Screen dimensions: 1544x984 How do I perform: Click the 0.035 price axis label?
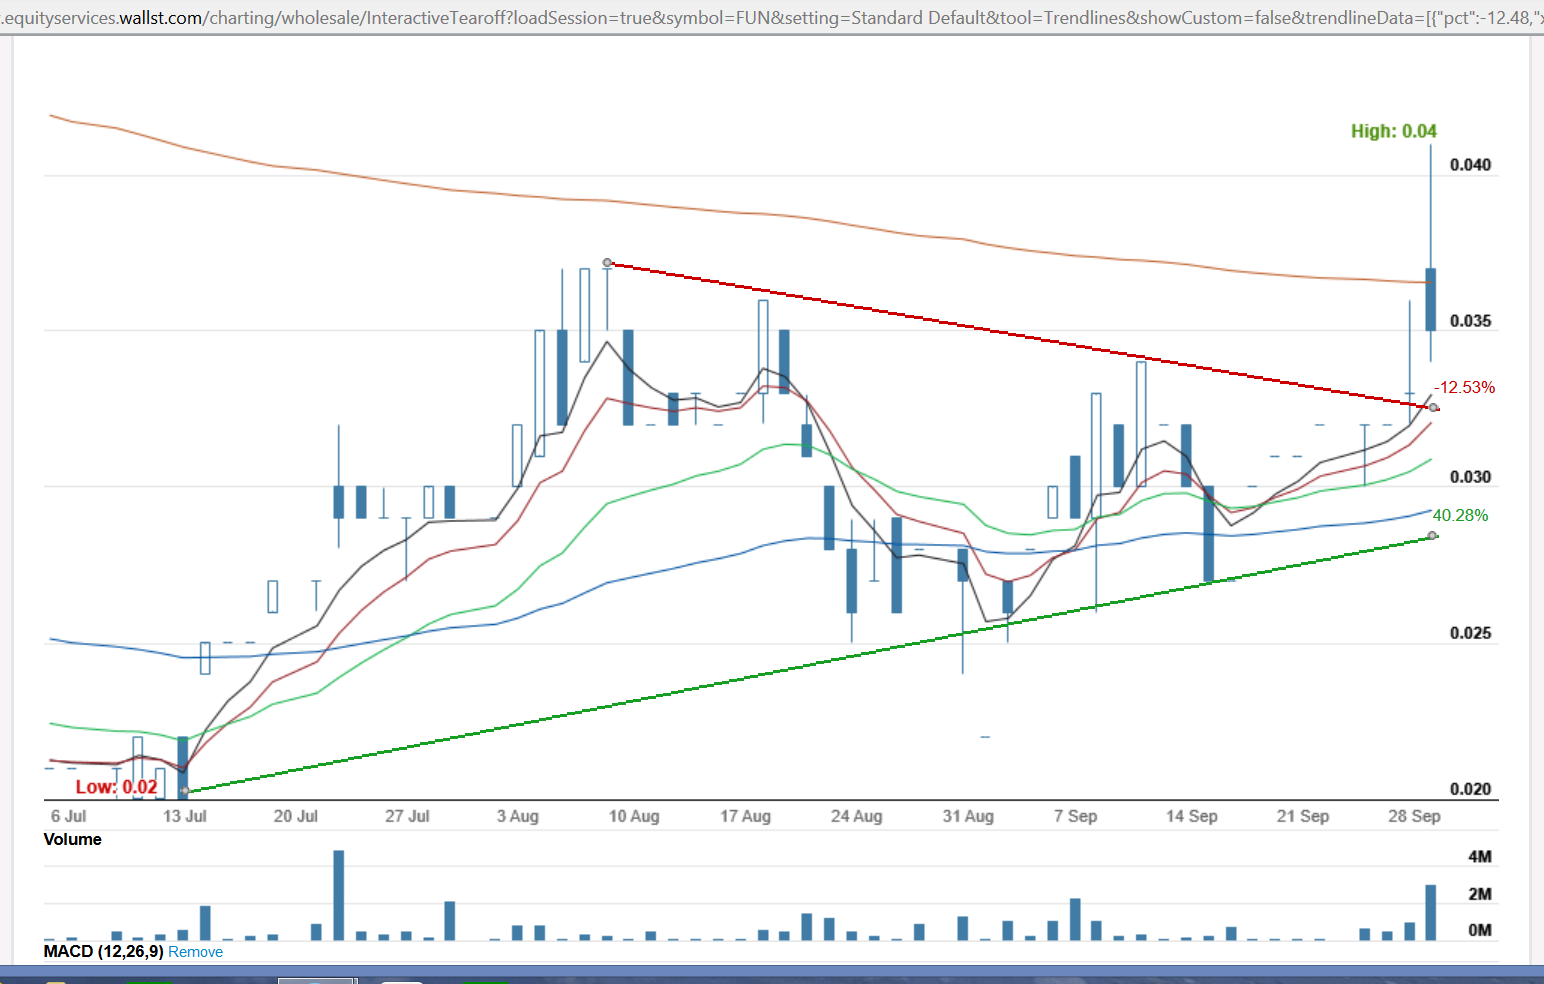(1470, 321)
